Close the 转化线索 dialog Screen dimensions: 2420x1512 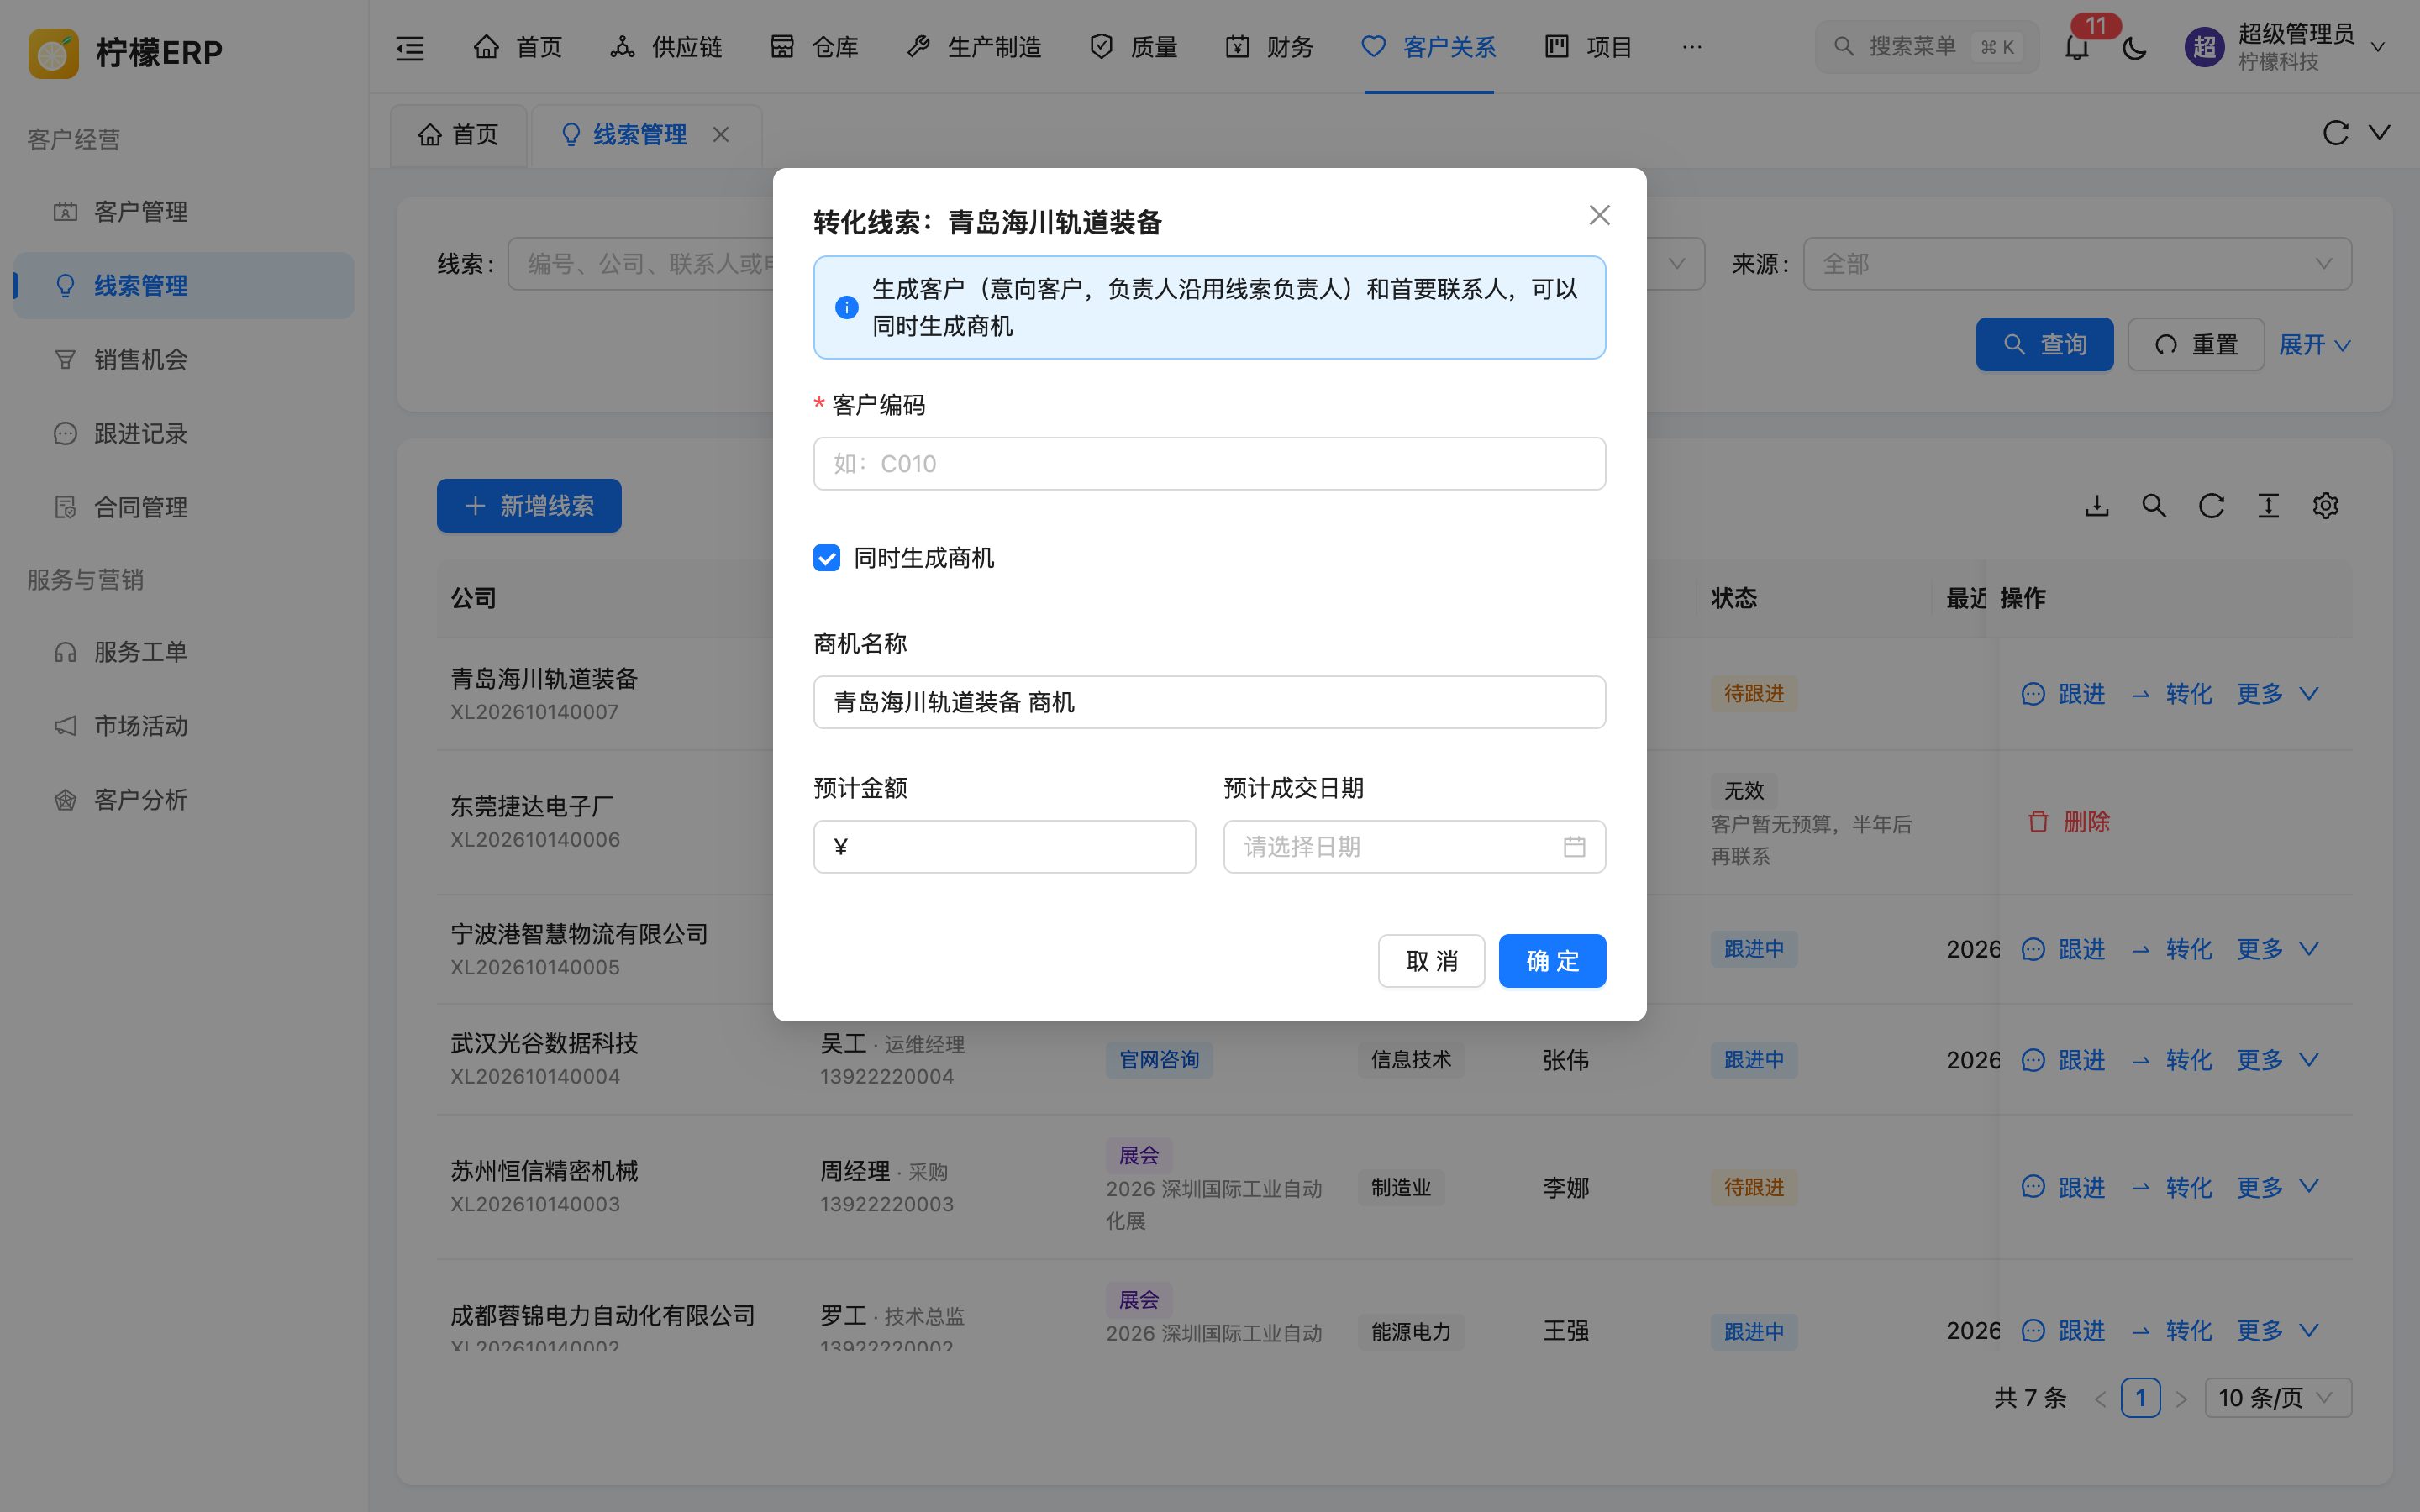pyautogui.click(x=1599, y=215)
